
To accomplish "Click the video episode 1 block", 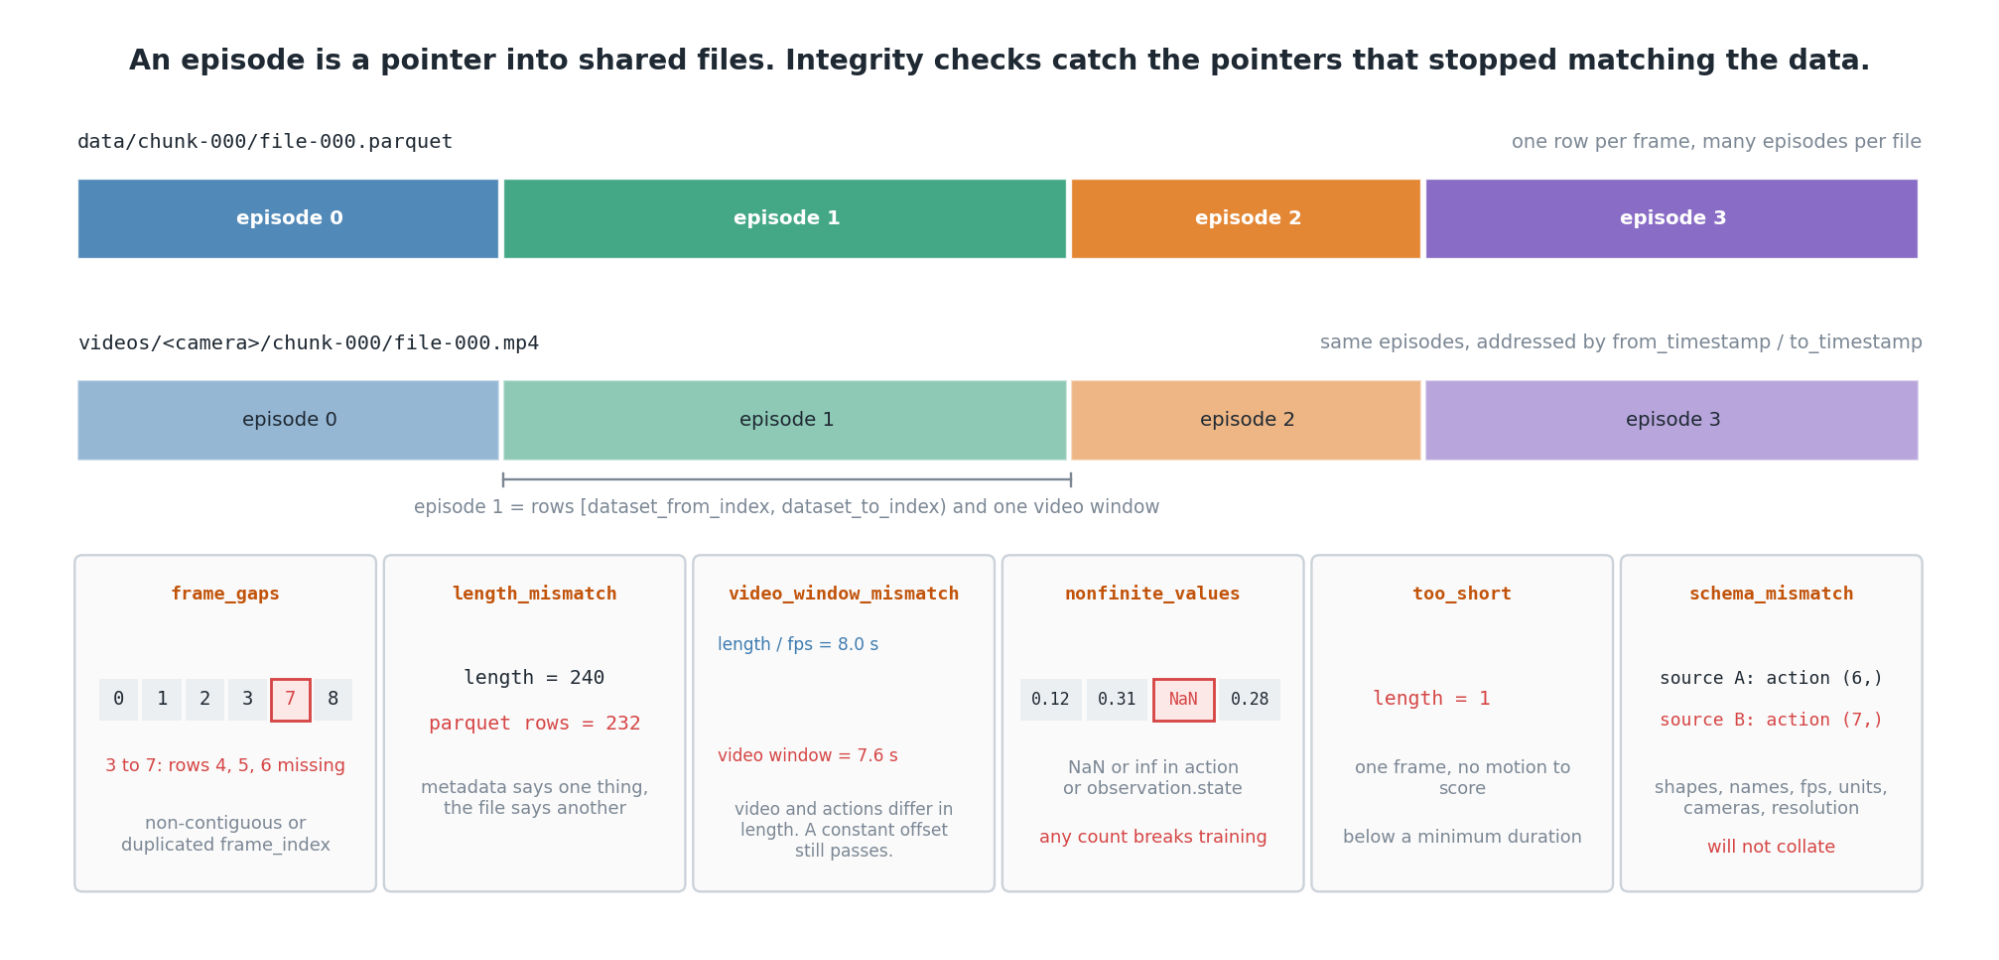I will point(785,420).
